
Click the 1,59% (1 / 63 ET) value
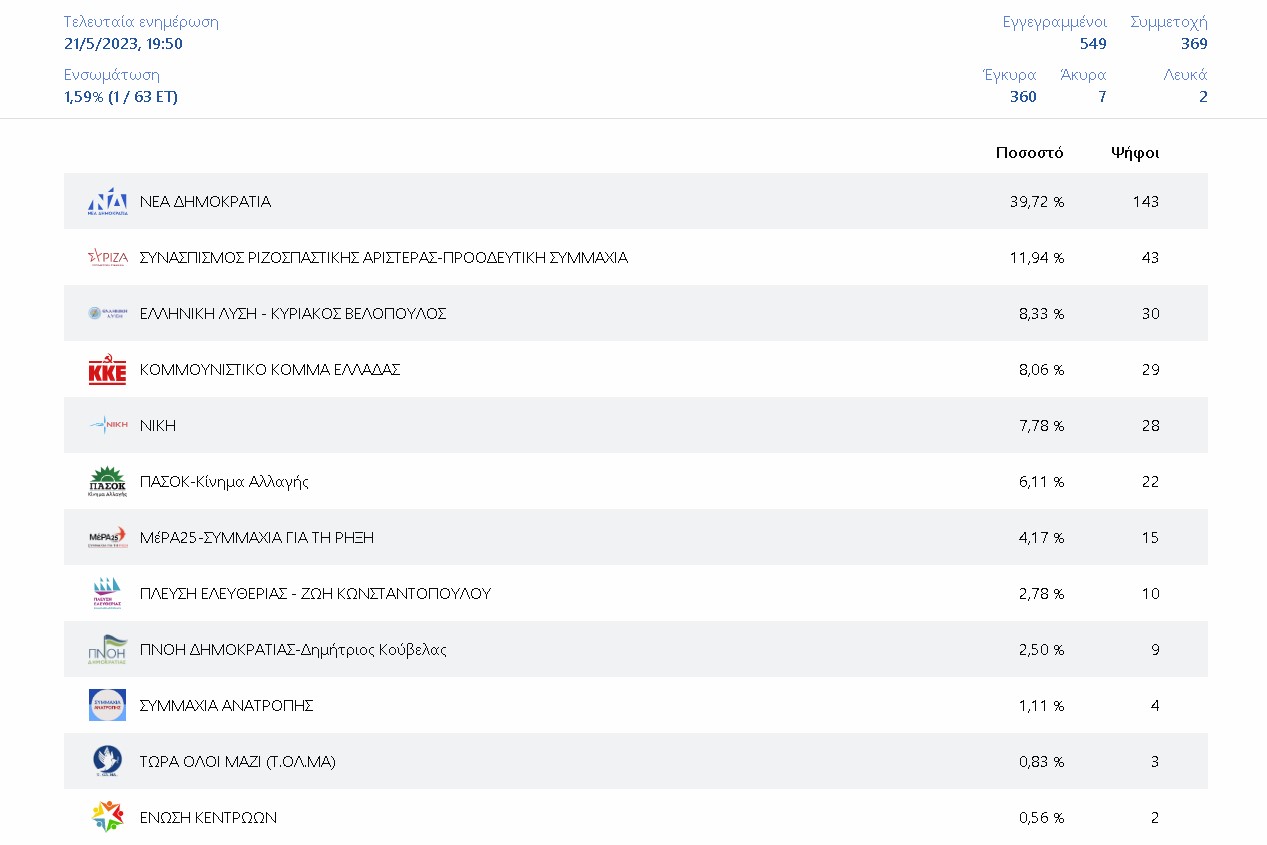click(x=121, y=97)
